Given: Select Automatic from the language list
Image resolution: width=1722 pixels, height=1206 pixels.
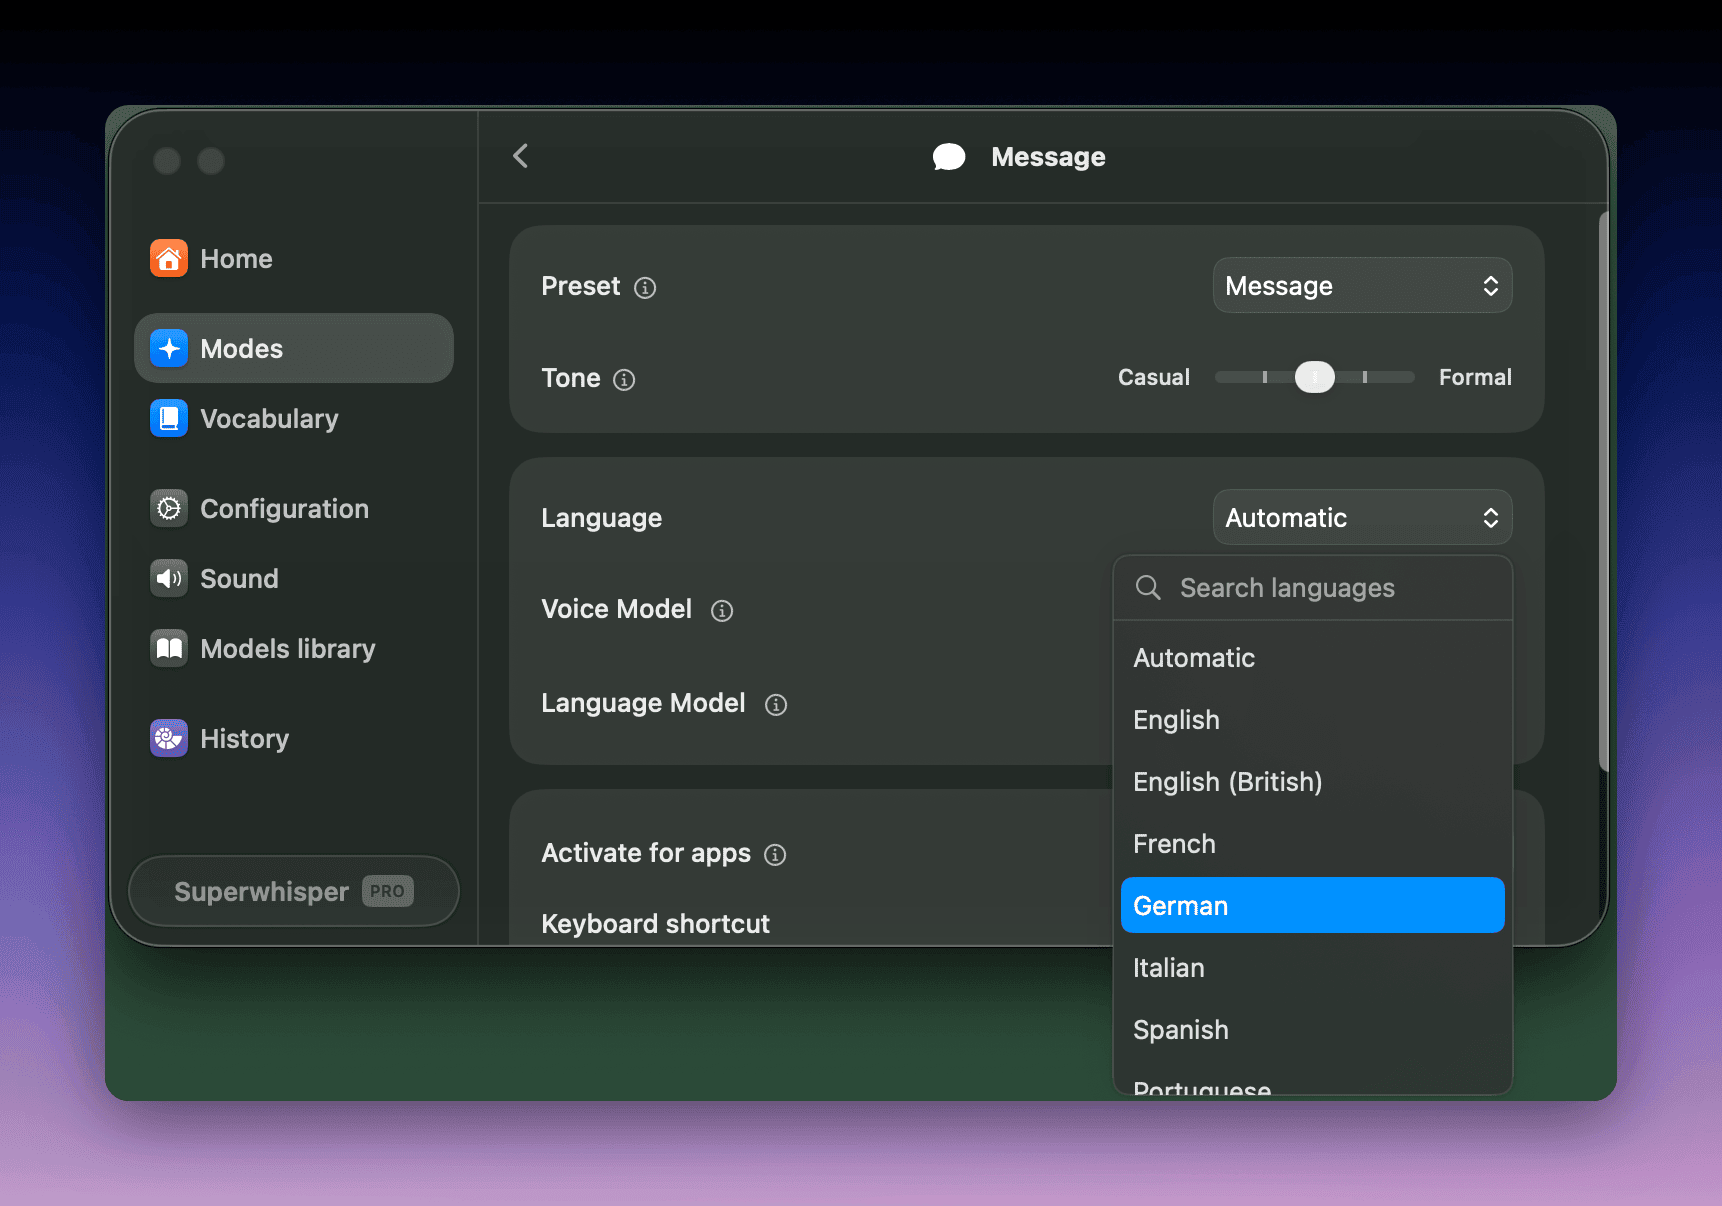Looking at the screenshot, I should point(1312,658).
